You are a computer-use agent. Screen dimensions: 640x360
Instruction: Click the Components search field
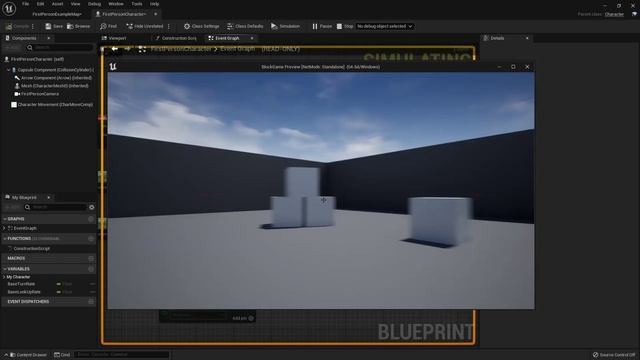click(60, 48)
